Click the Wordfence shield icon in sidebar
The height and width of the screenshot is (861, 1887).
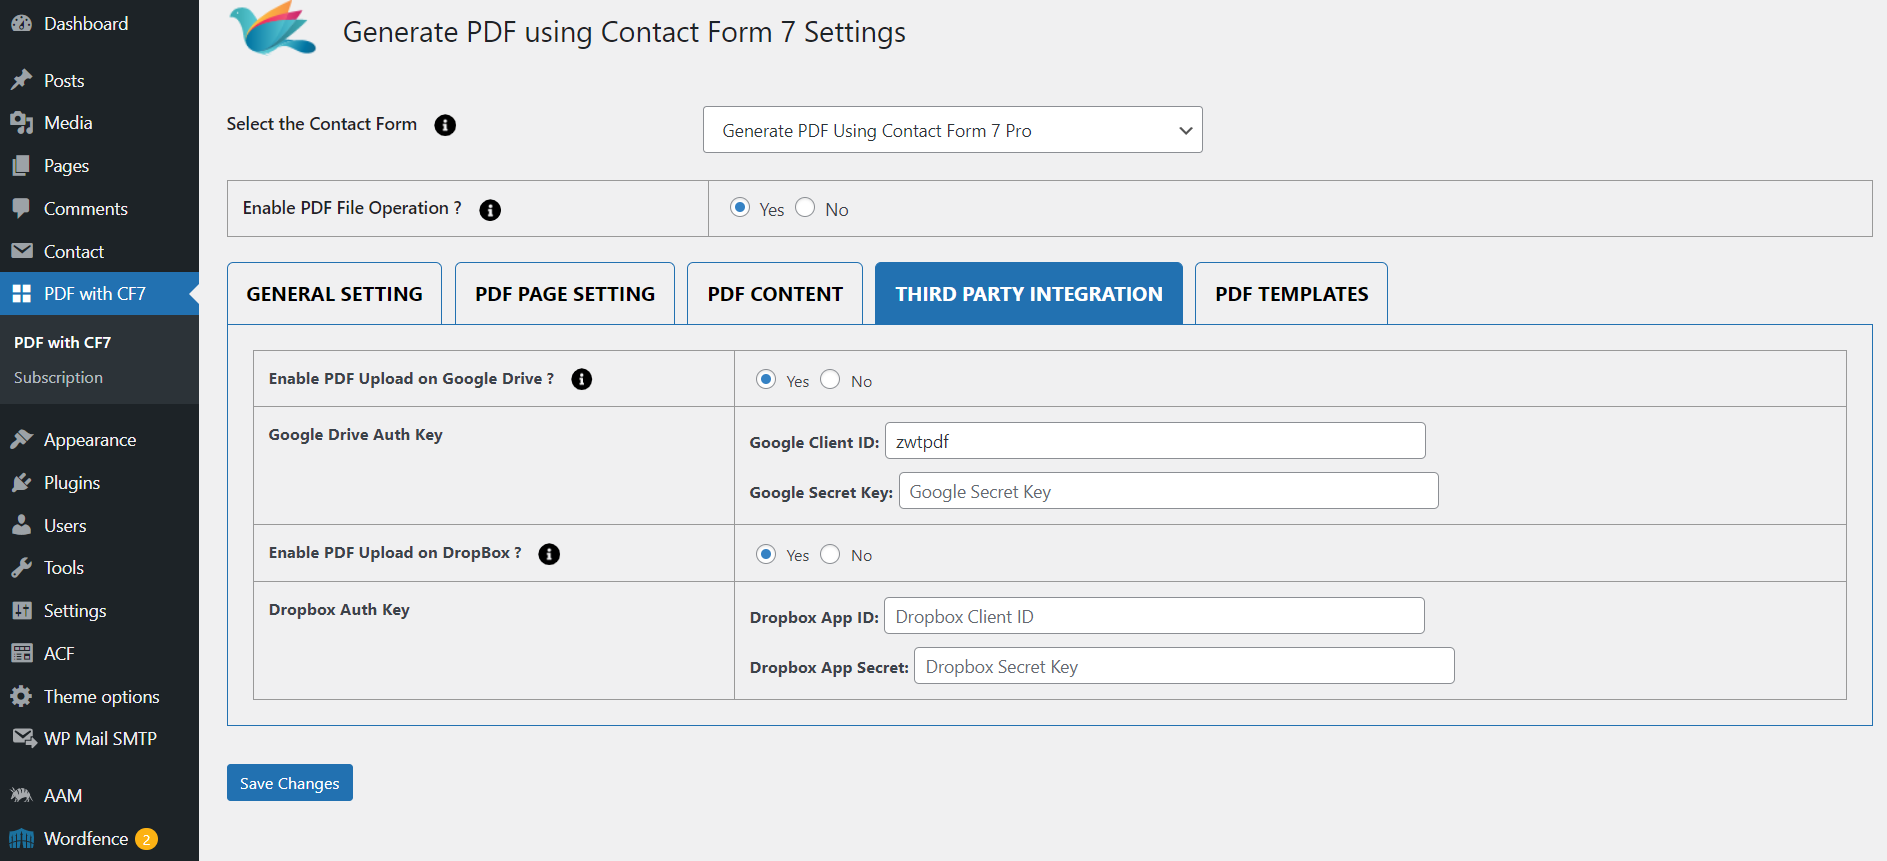click(21, 838)
